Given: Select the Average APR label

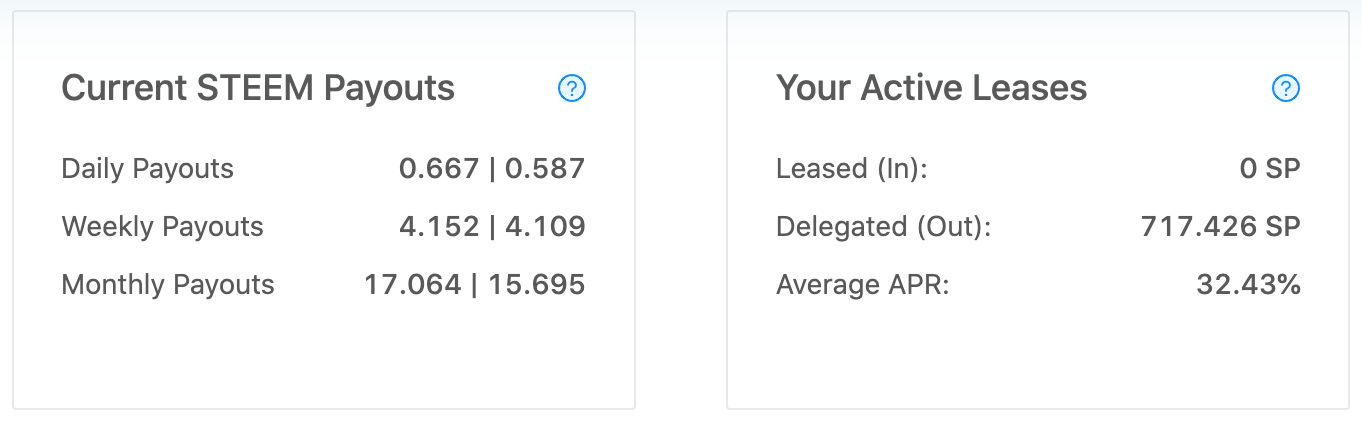Looking at the screenshot, I should (x=862, y=285).
